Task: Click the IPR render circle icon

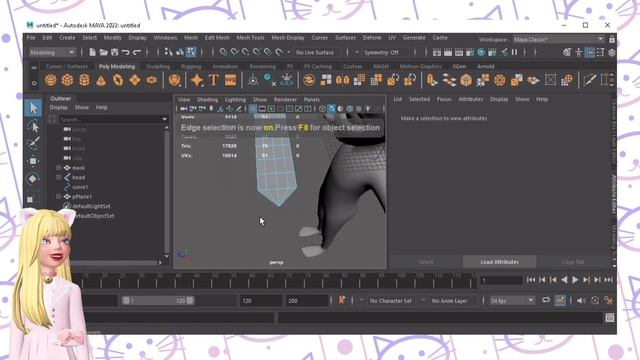Action: tap(481, 52)
